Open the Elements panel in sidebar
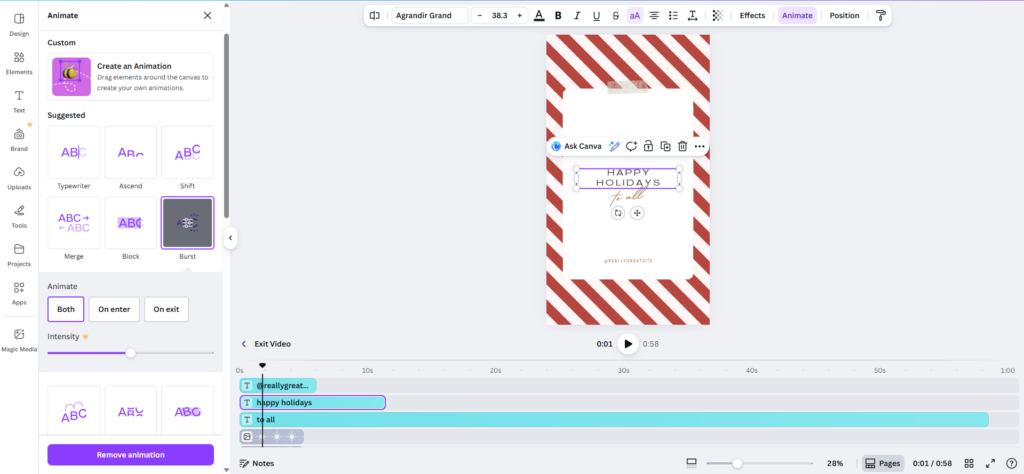Image resolution: width=1024 pixels, height=474 pixels. pyautogui.click(x=19, y=62)
